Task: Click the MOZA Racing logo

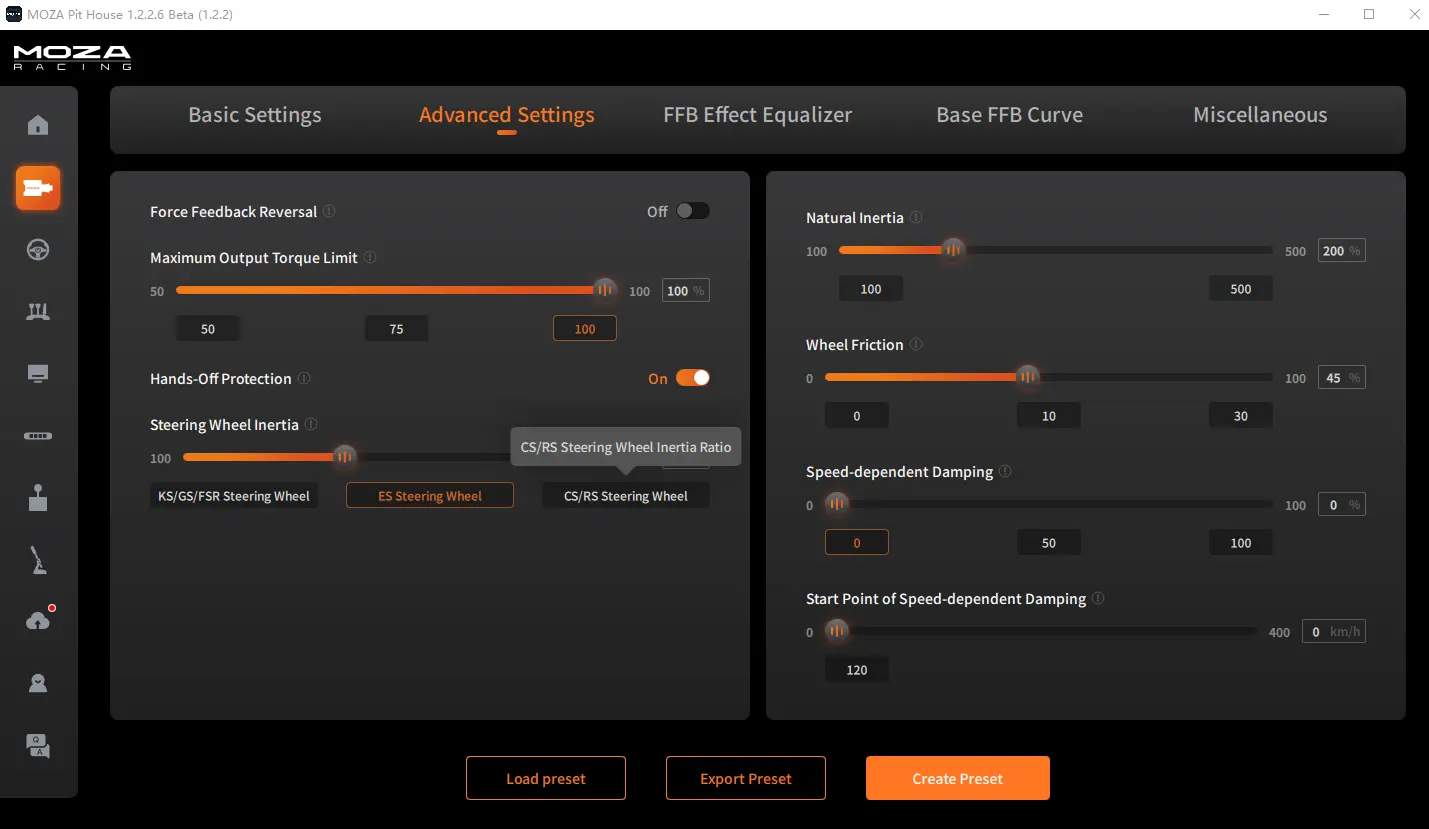Action: (72, 57)
